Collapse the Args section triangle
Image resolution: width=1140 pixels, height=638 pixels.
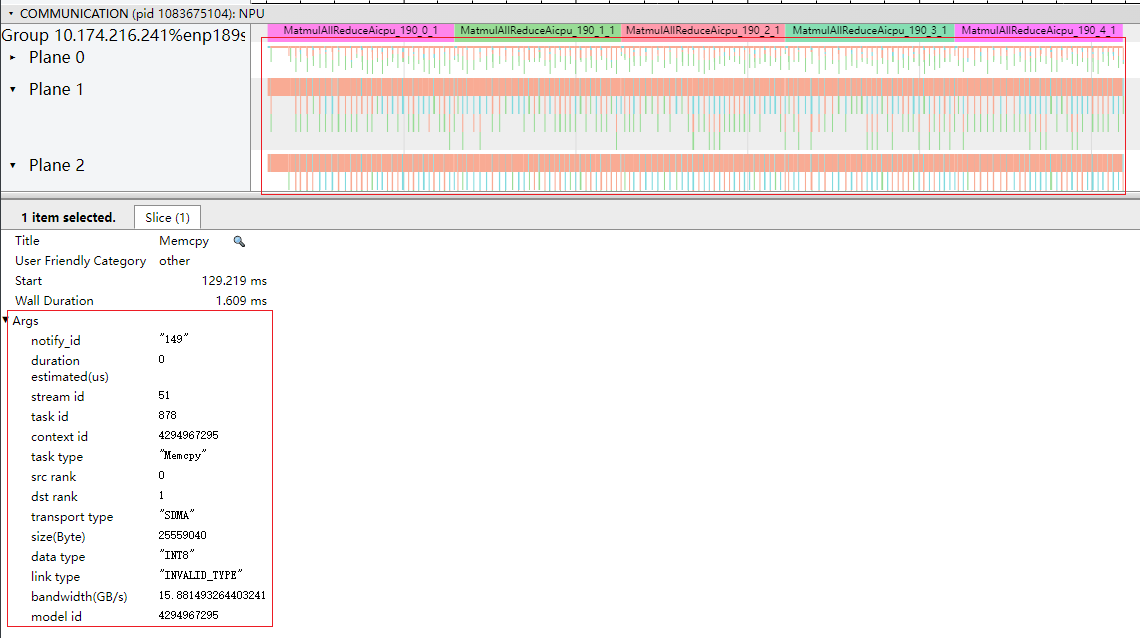[6, 320]
